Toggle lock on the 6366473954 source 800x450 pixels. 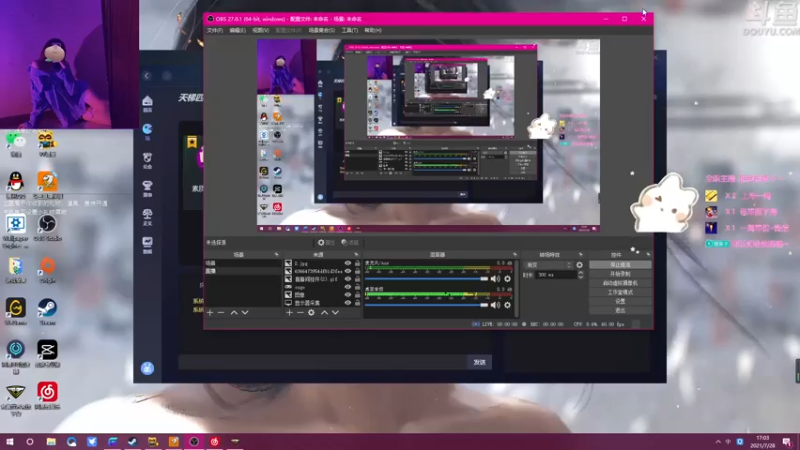357,271
